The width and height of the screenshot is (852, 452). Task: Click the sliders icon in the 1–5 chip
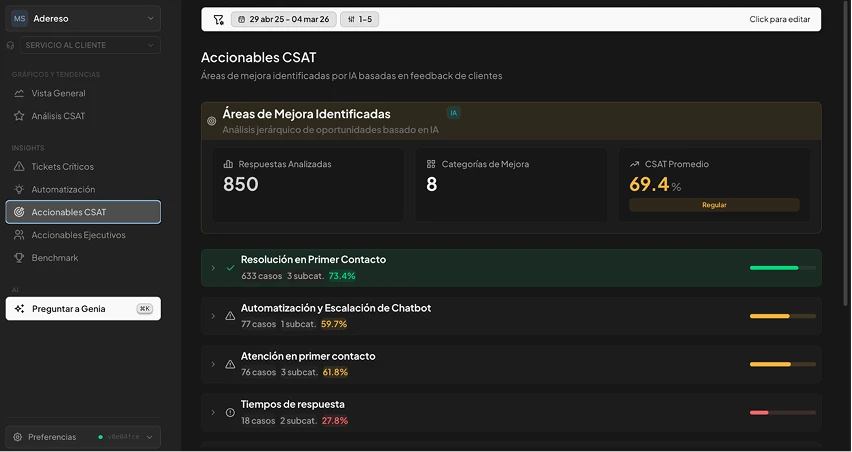351,20
